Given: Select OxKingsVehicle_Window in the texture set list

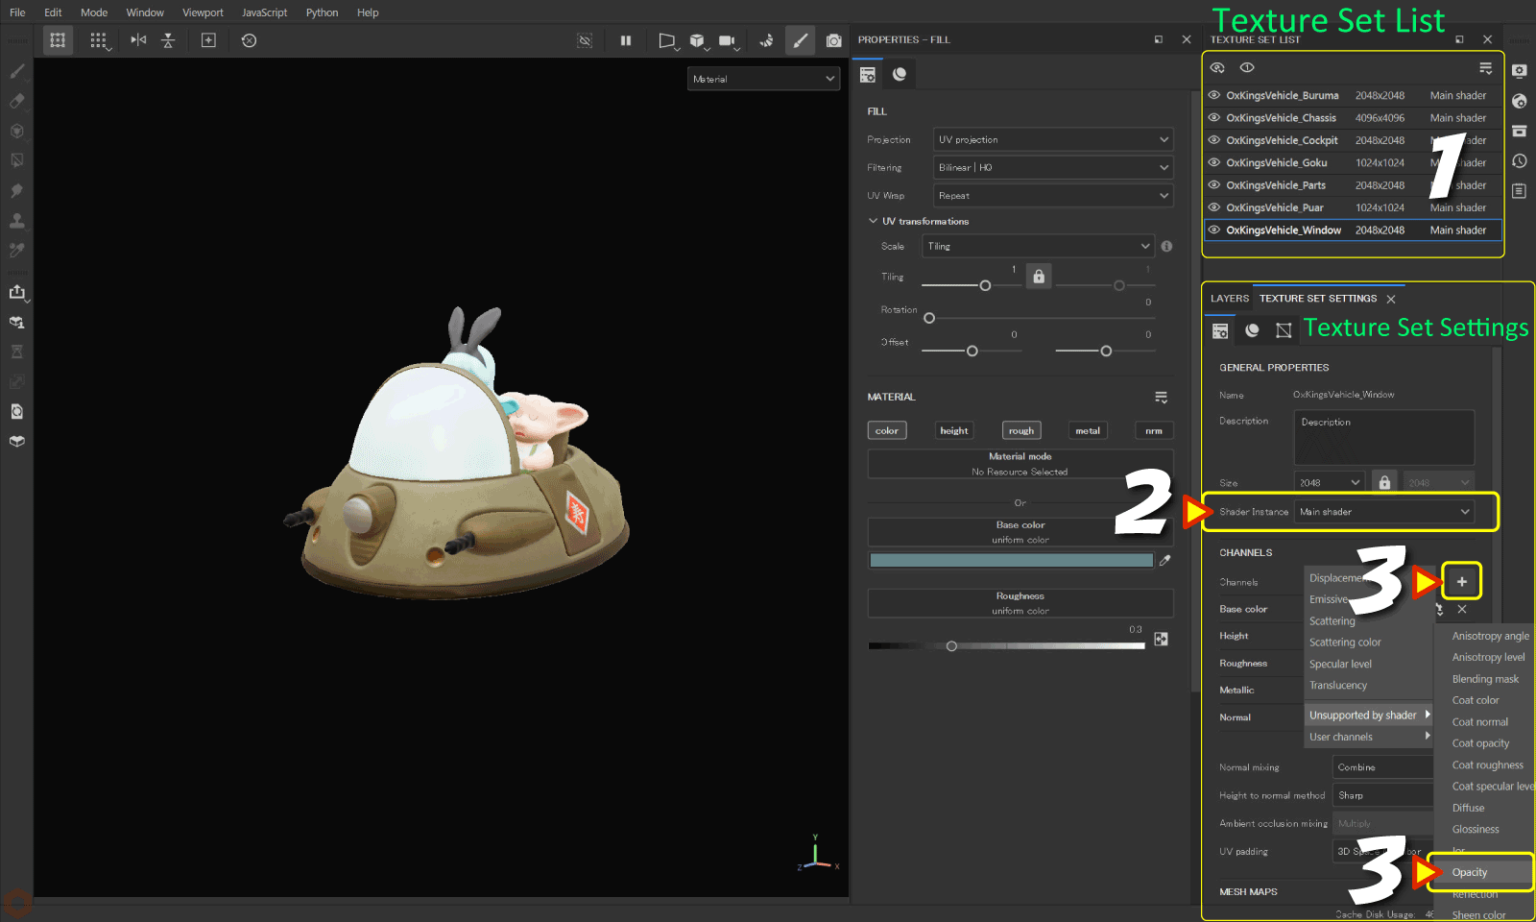Looking at the screenshot, I should tap(1285, 230).
